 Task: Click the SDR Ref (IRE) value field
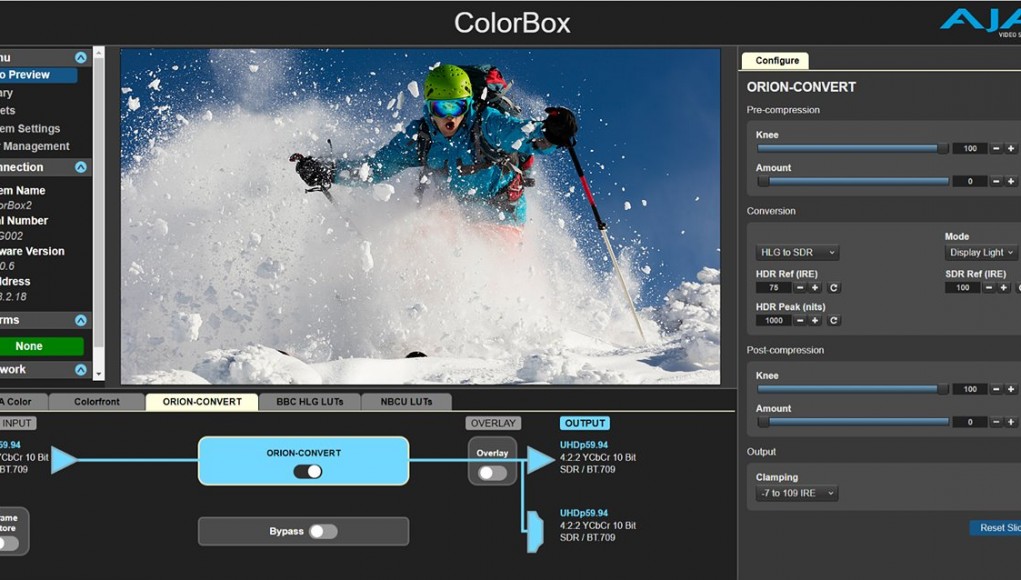pos(962,288)
